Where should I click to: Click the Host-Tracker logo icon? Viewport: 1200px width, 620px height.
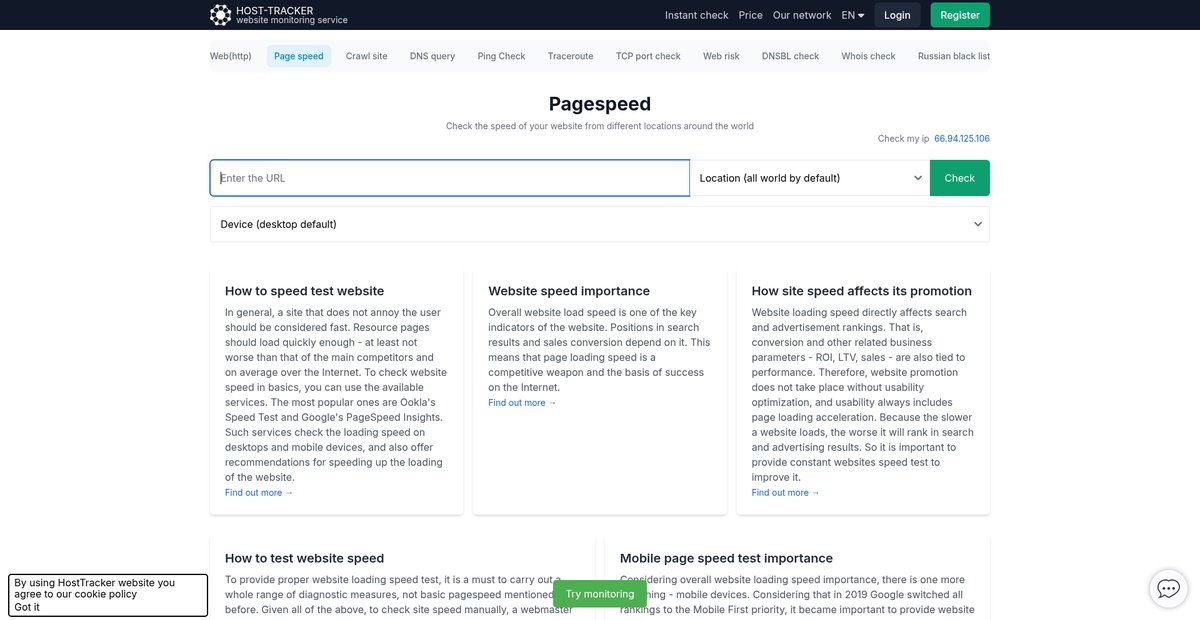tap(220, 15)
